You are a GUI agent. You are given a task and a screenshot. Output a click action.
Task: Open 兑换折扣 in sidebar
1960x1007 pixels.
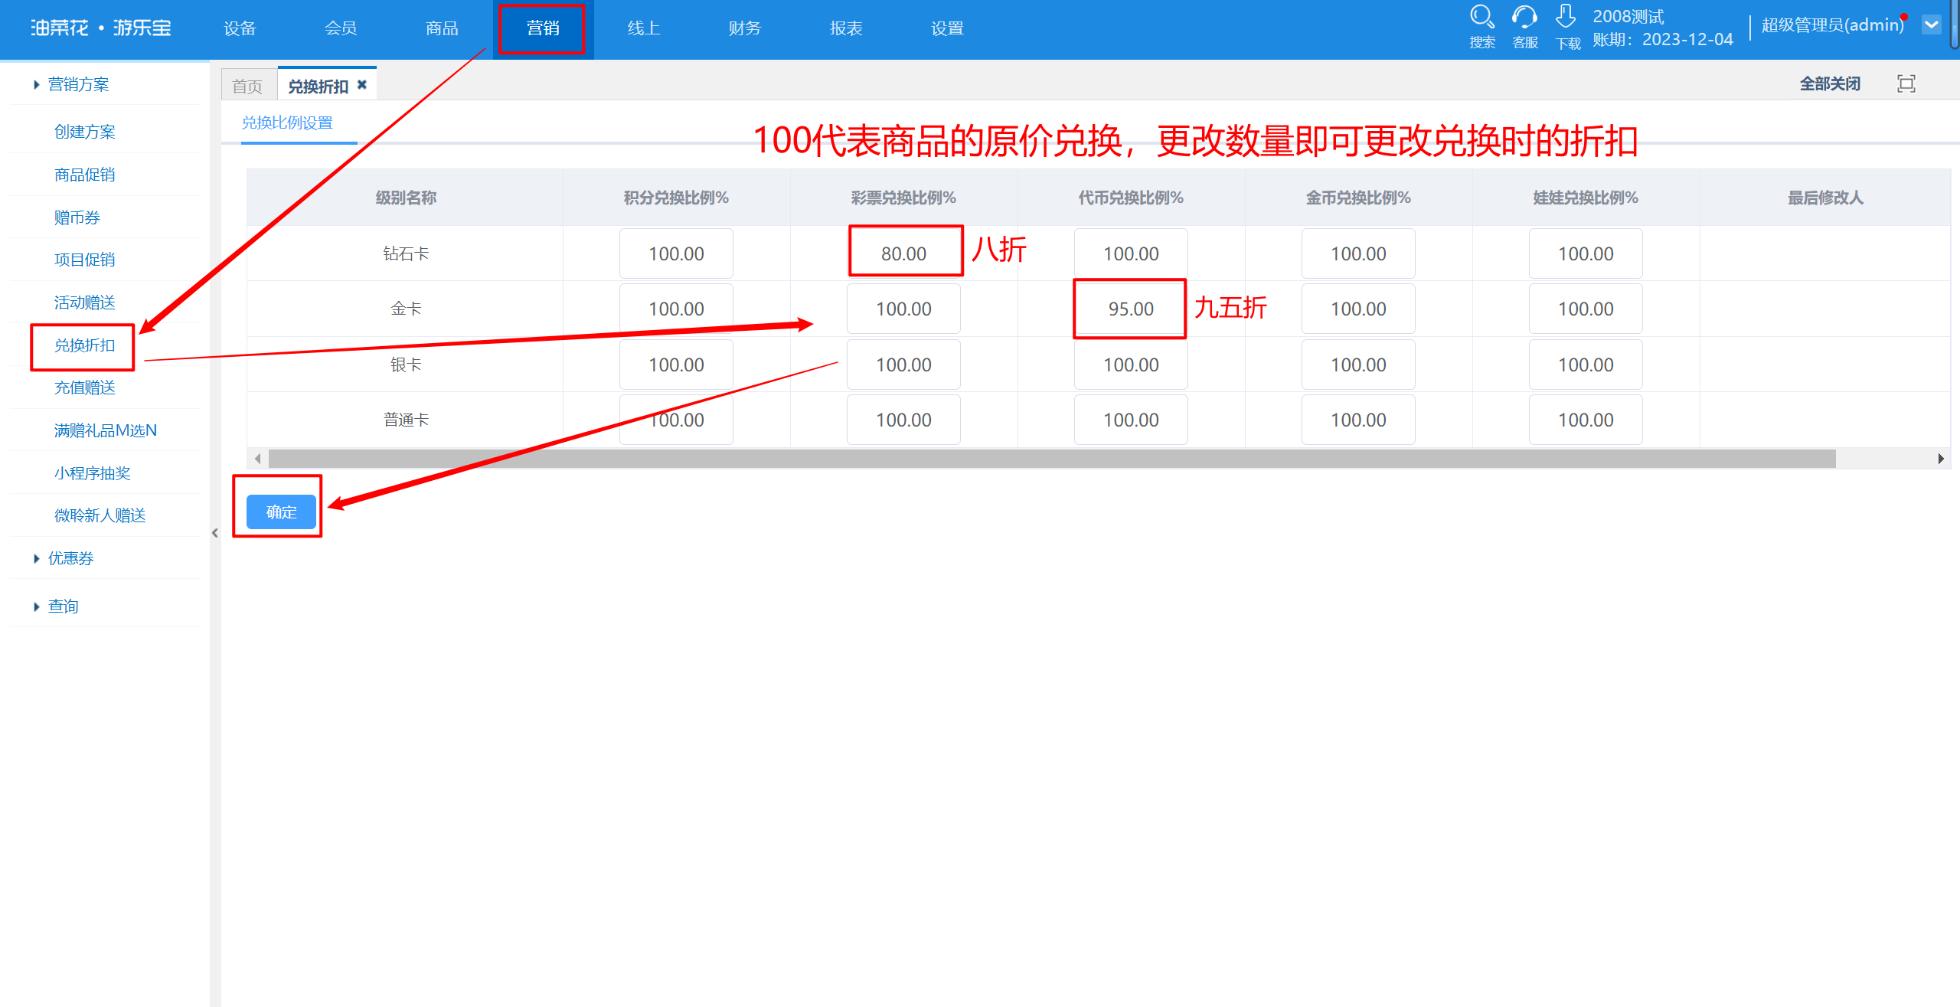tap(85, 346)
